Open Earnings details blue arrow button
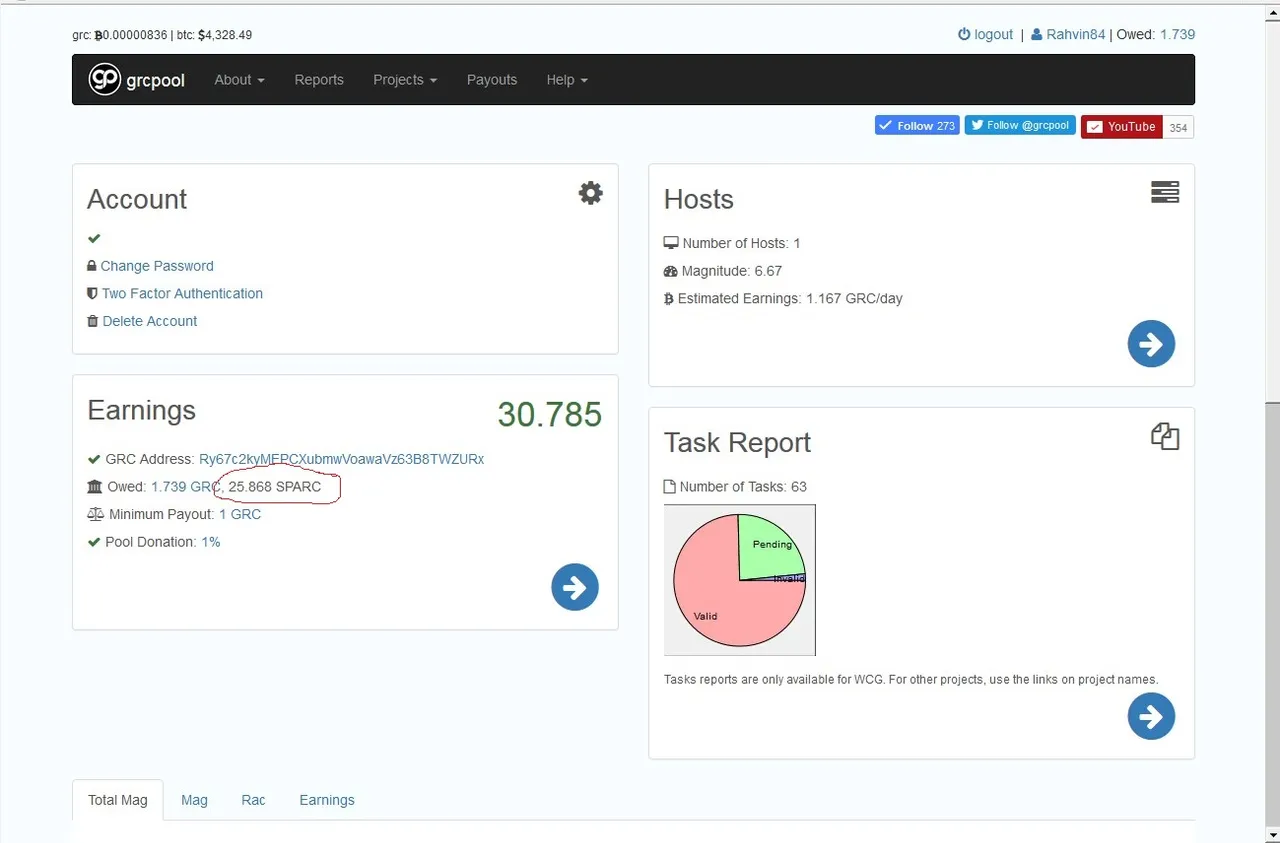Image resolution: width=1280 pixels, height=843 pixels. (x=575, y=587)
